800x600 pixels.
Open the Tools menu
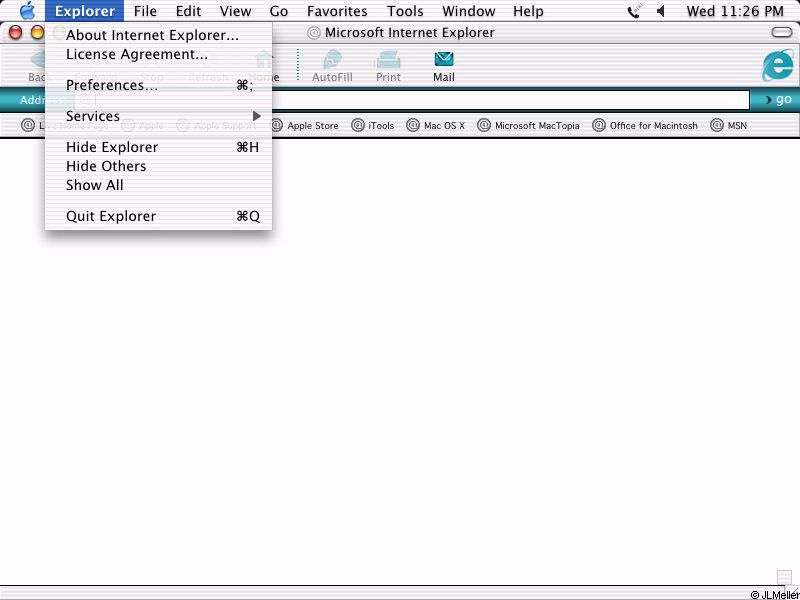point(405,11)
